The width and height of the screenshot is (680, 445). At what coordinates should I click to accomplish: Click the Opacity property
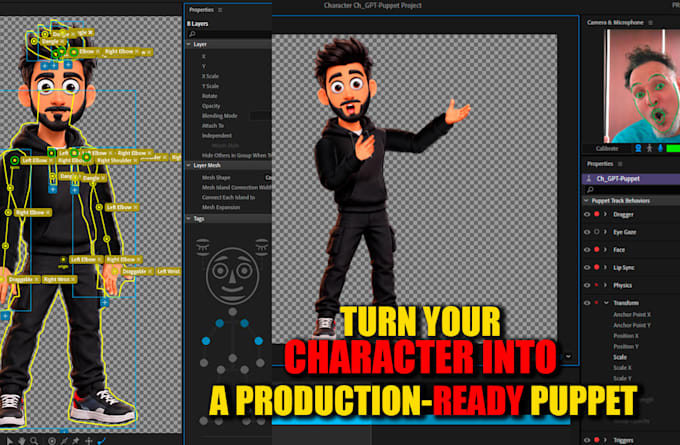click(211, 106)
